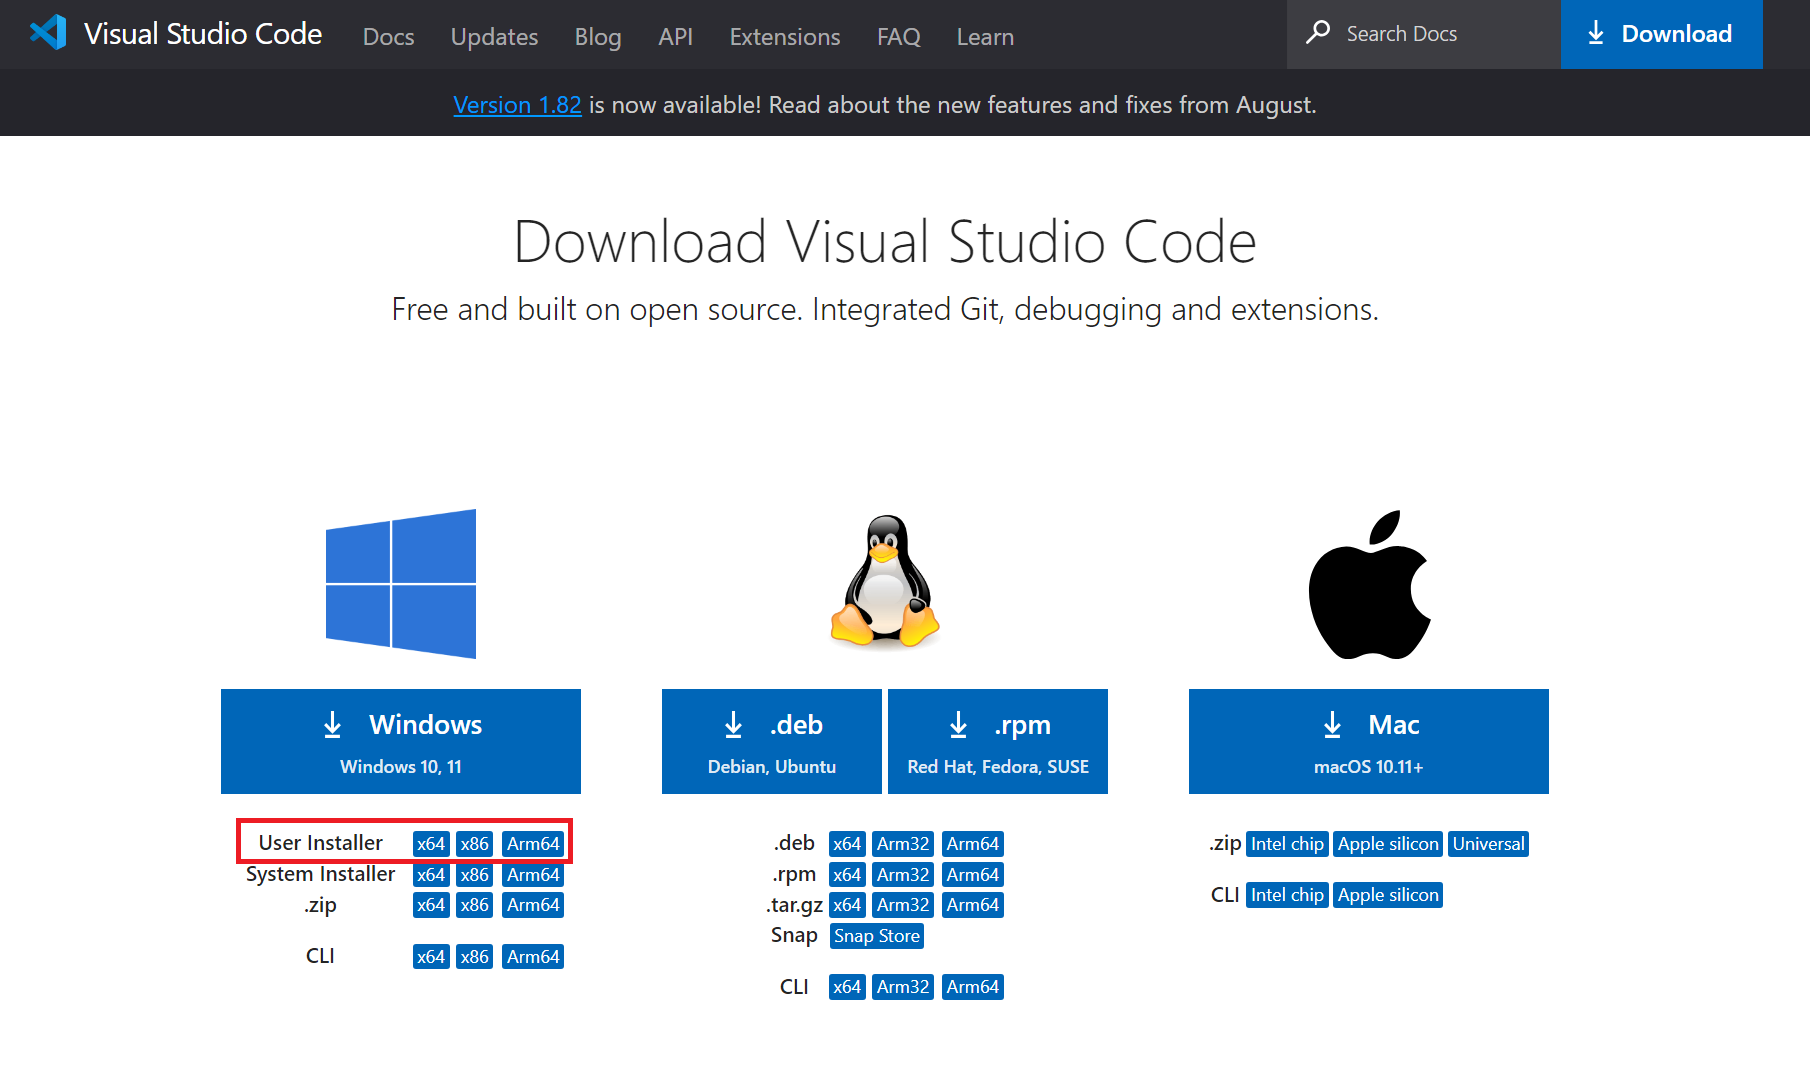
Task: Download Linux CLI Arm64 build
Action: (x=973, y=987)
